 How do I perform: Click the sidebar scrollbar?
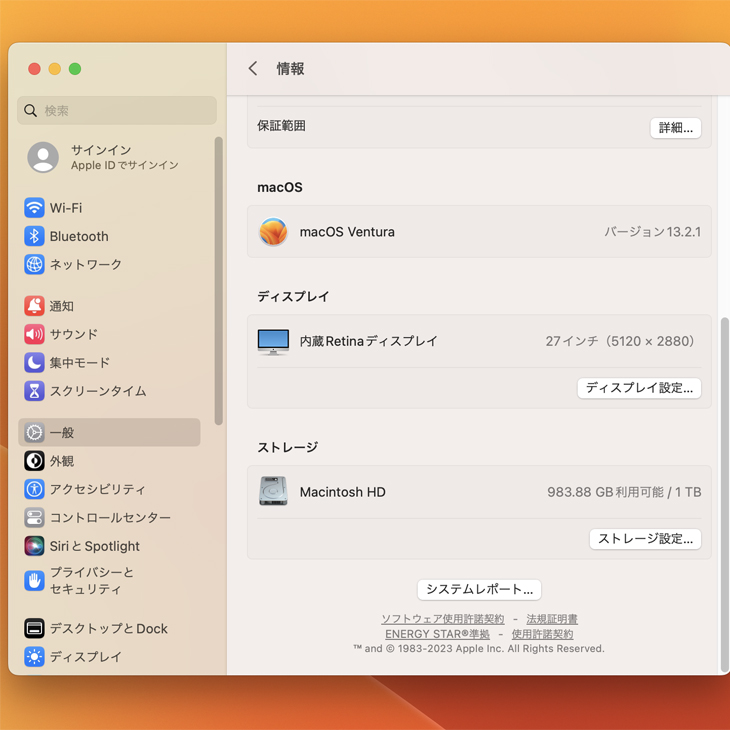(218, 281)
